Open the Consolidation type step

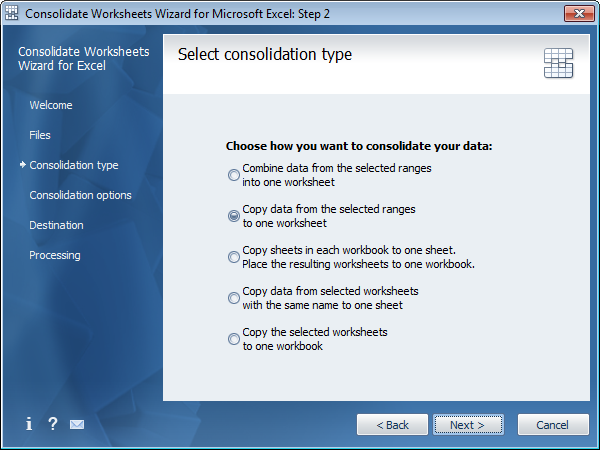[x=74, y=165]
